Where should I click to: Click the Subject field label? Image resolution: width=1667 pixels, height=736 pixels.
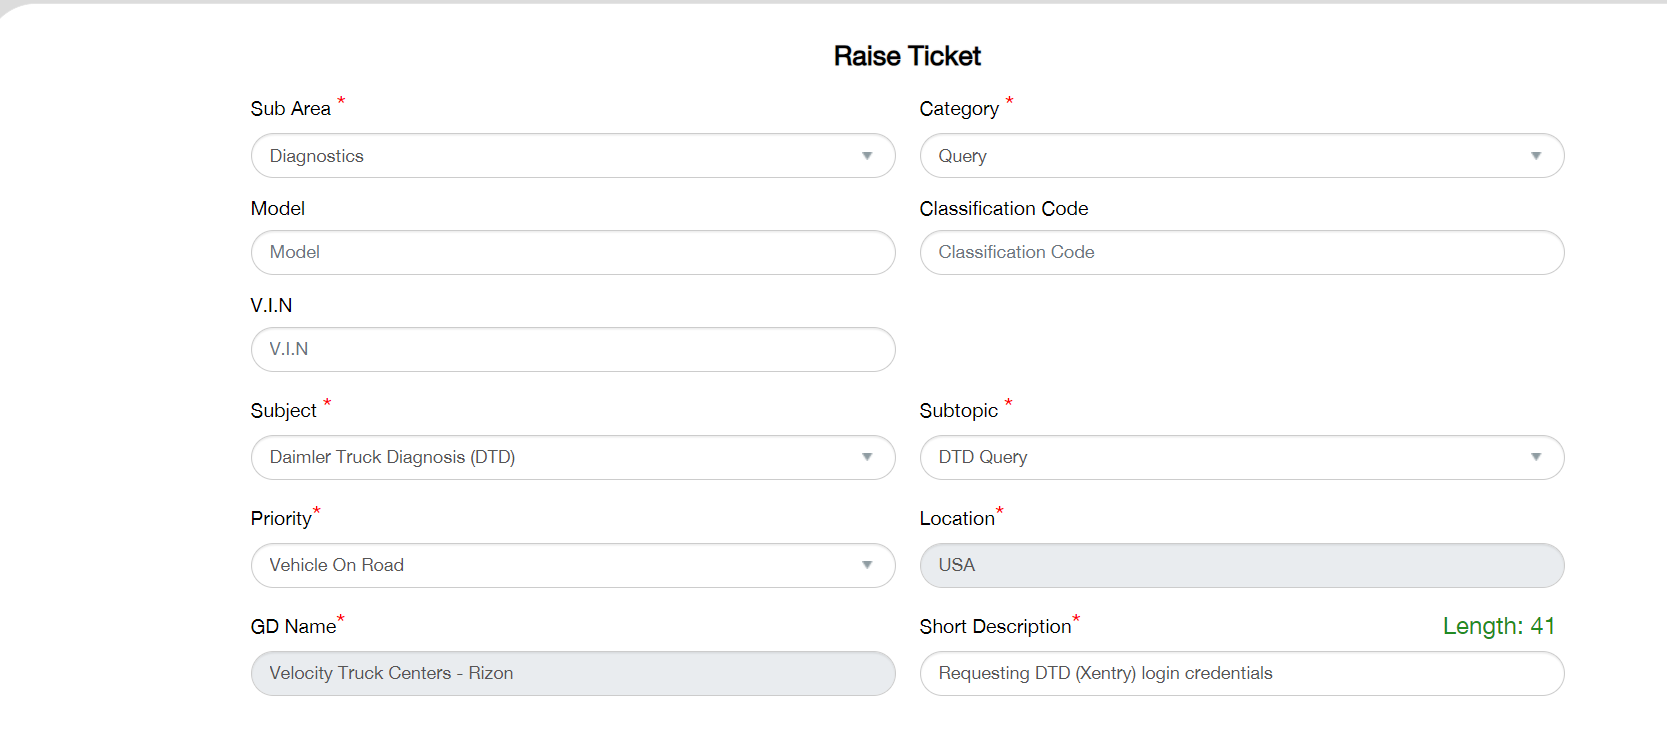[x=283, y=410]
